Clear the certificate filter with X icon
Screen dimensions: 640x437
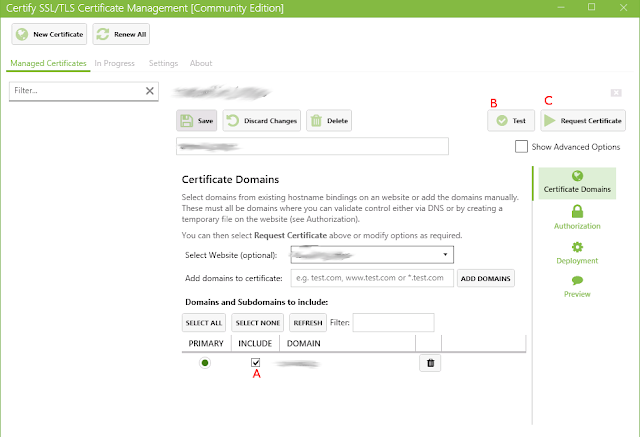[x=150, y=91]
